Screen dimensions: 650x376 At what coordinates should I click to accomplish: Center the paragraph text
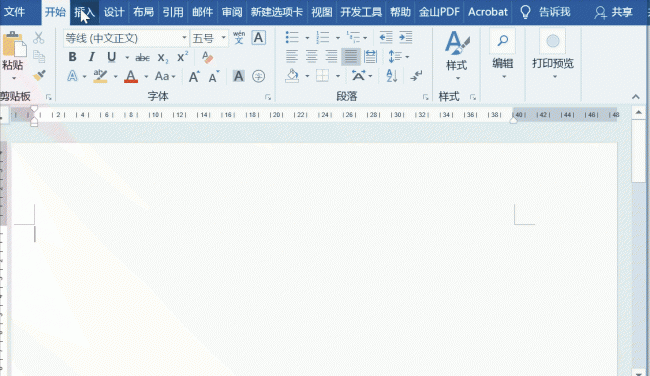click(311, 56)
